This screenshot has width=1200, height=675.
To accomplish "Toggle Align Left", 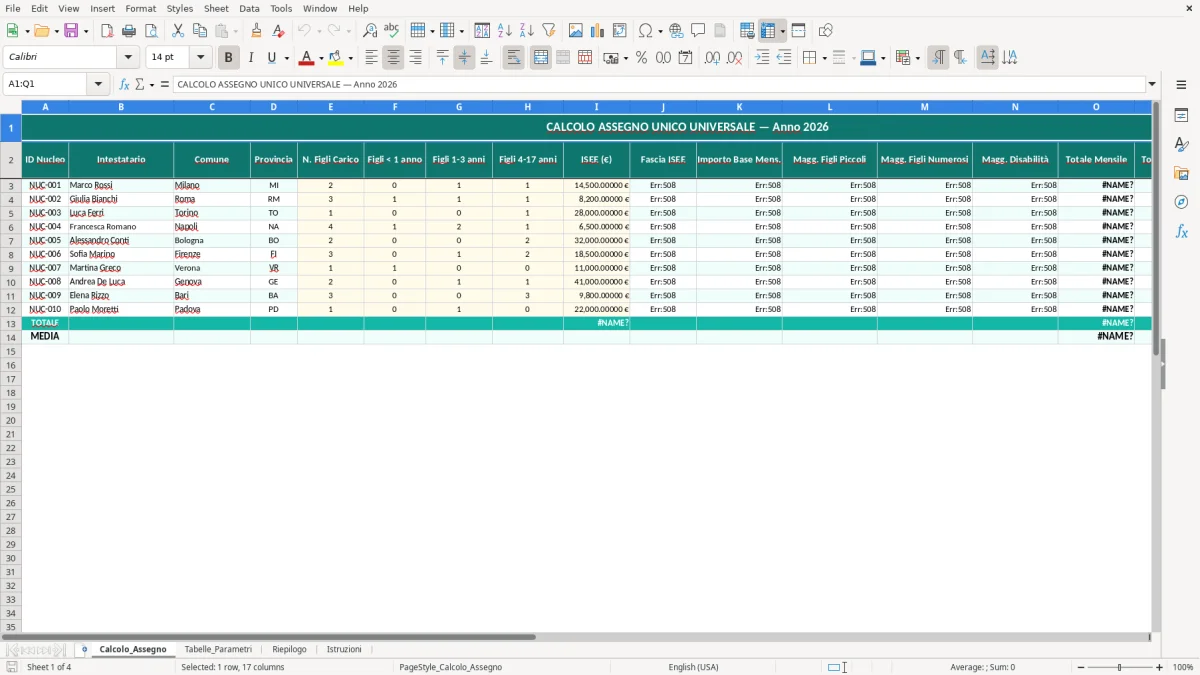I will [x=372, y=58].
